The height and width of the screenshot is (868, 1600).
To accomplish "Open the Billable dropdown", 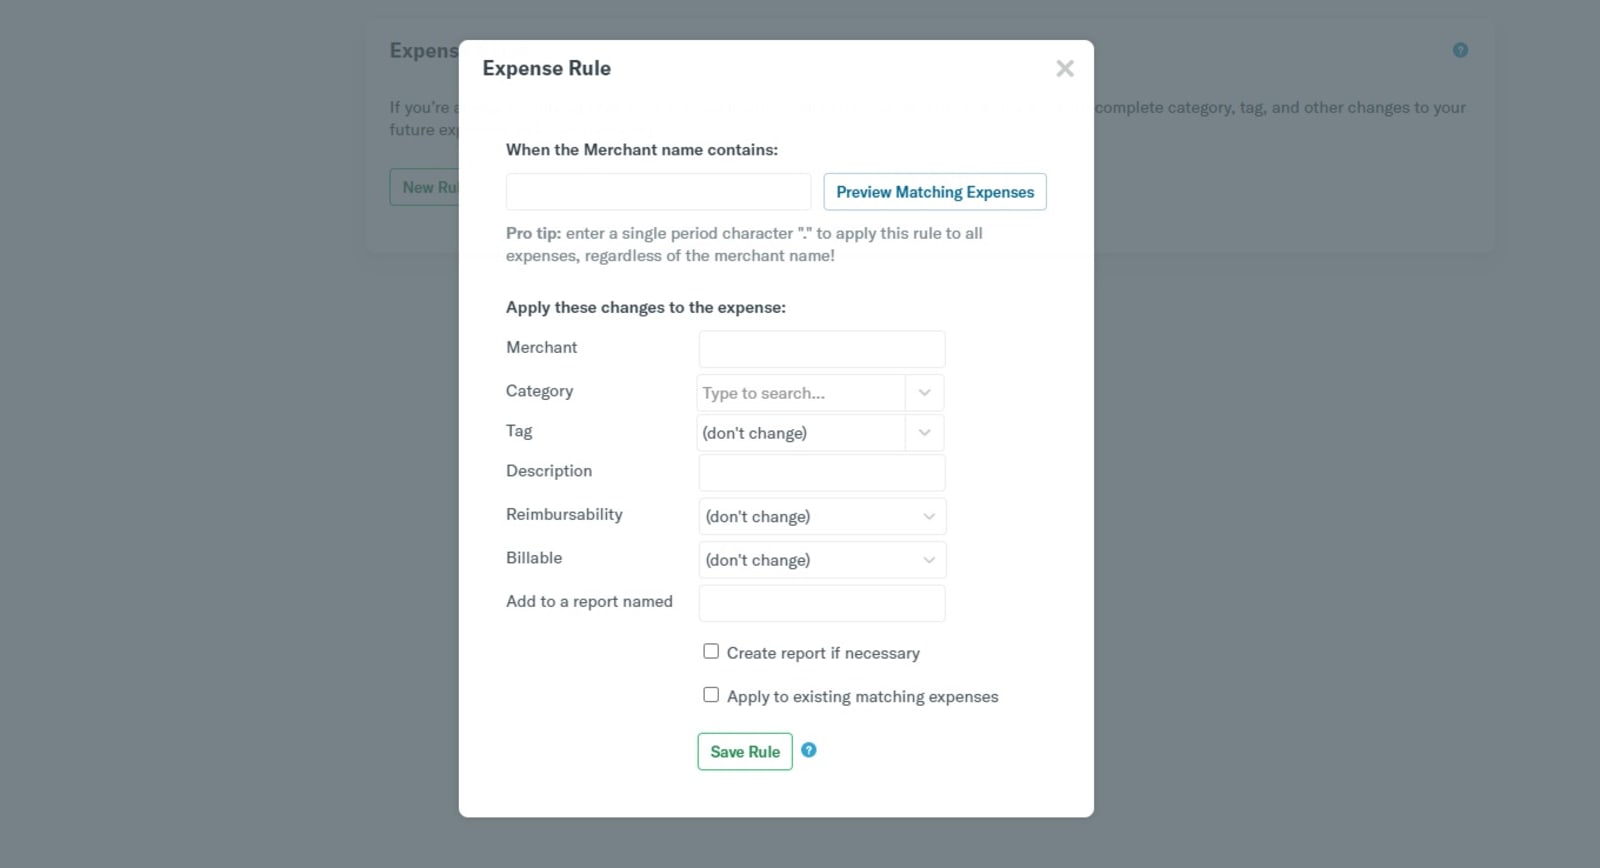I will 821,560.
